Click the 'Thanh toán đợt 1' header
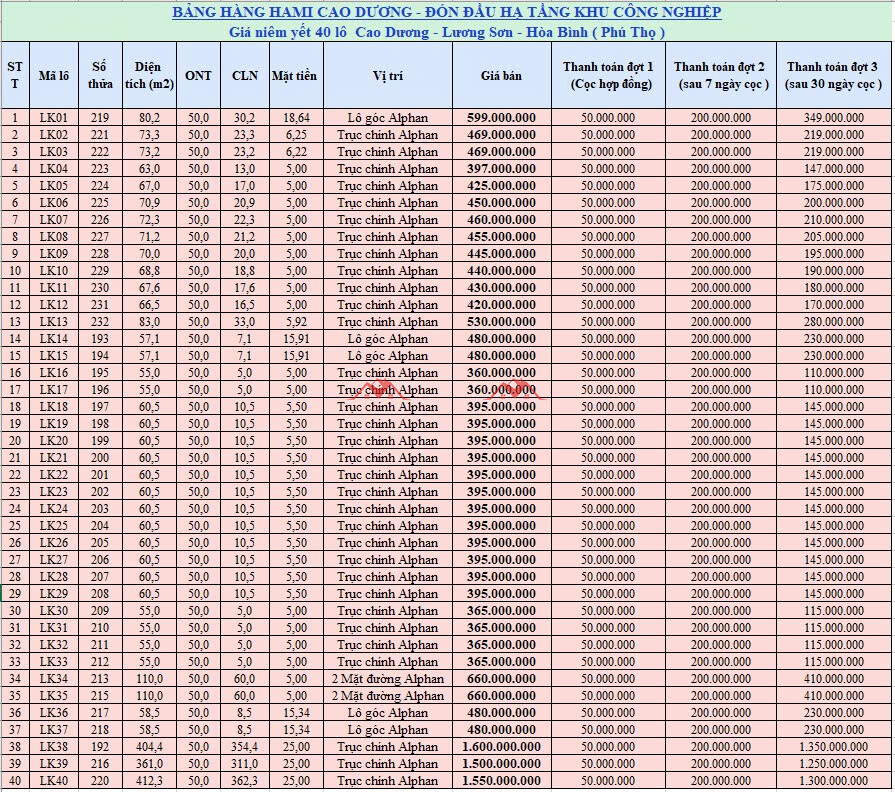The image size is (895, 792). click(607, 75)
